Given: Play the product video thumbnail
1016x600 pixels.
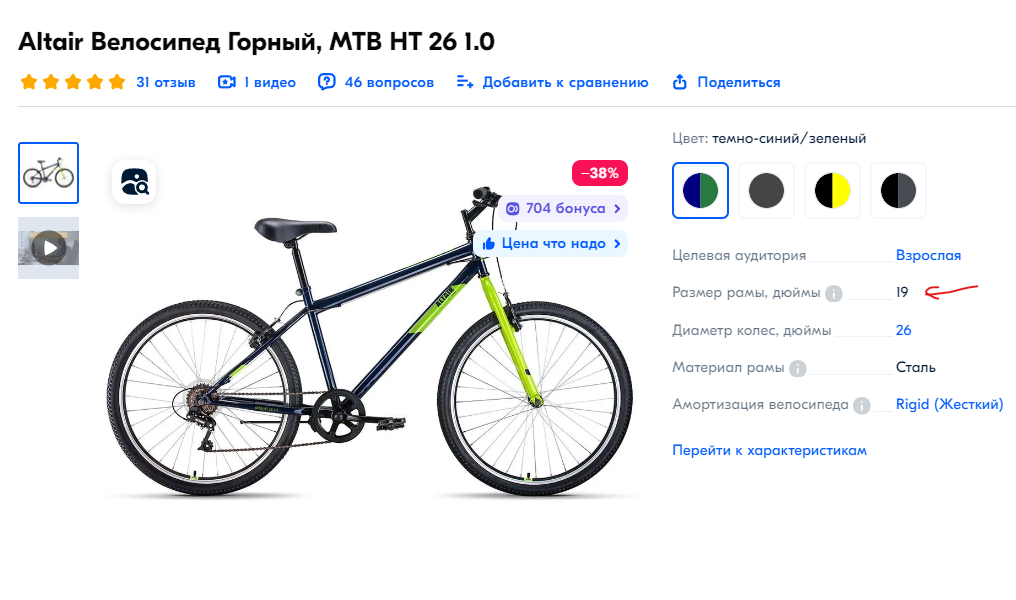Looking at the screenshot, I should coord(49,248).
